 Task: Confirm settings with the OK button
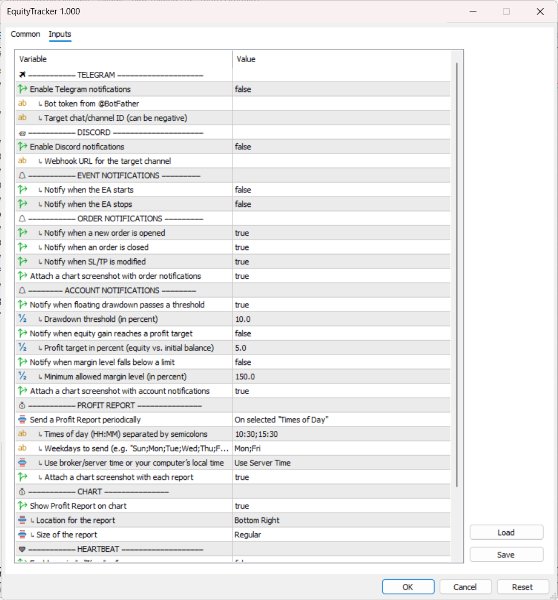[x=408, y=587]
